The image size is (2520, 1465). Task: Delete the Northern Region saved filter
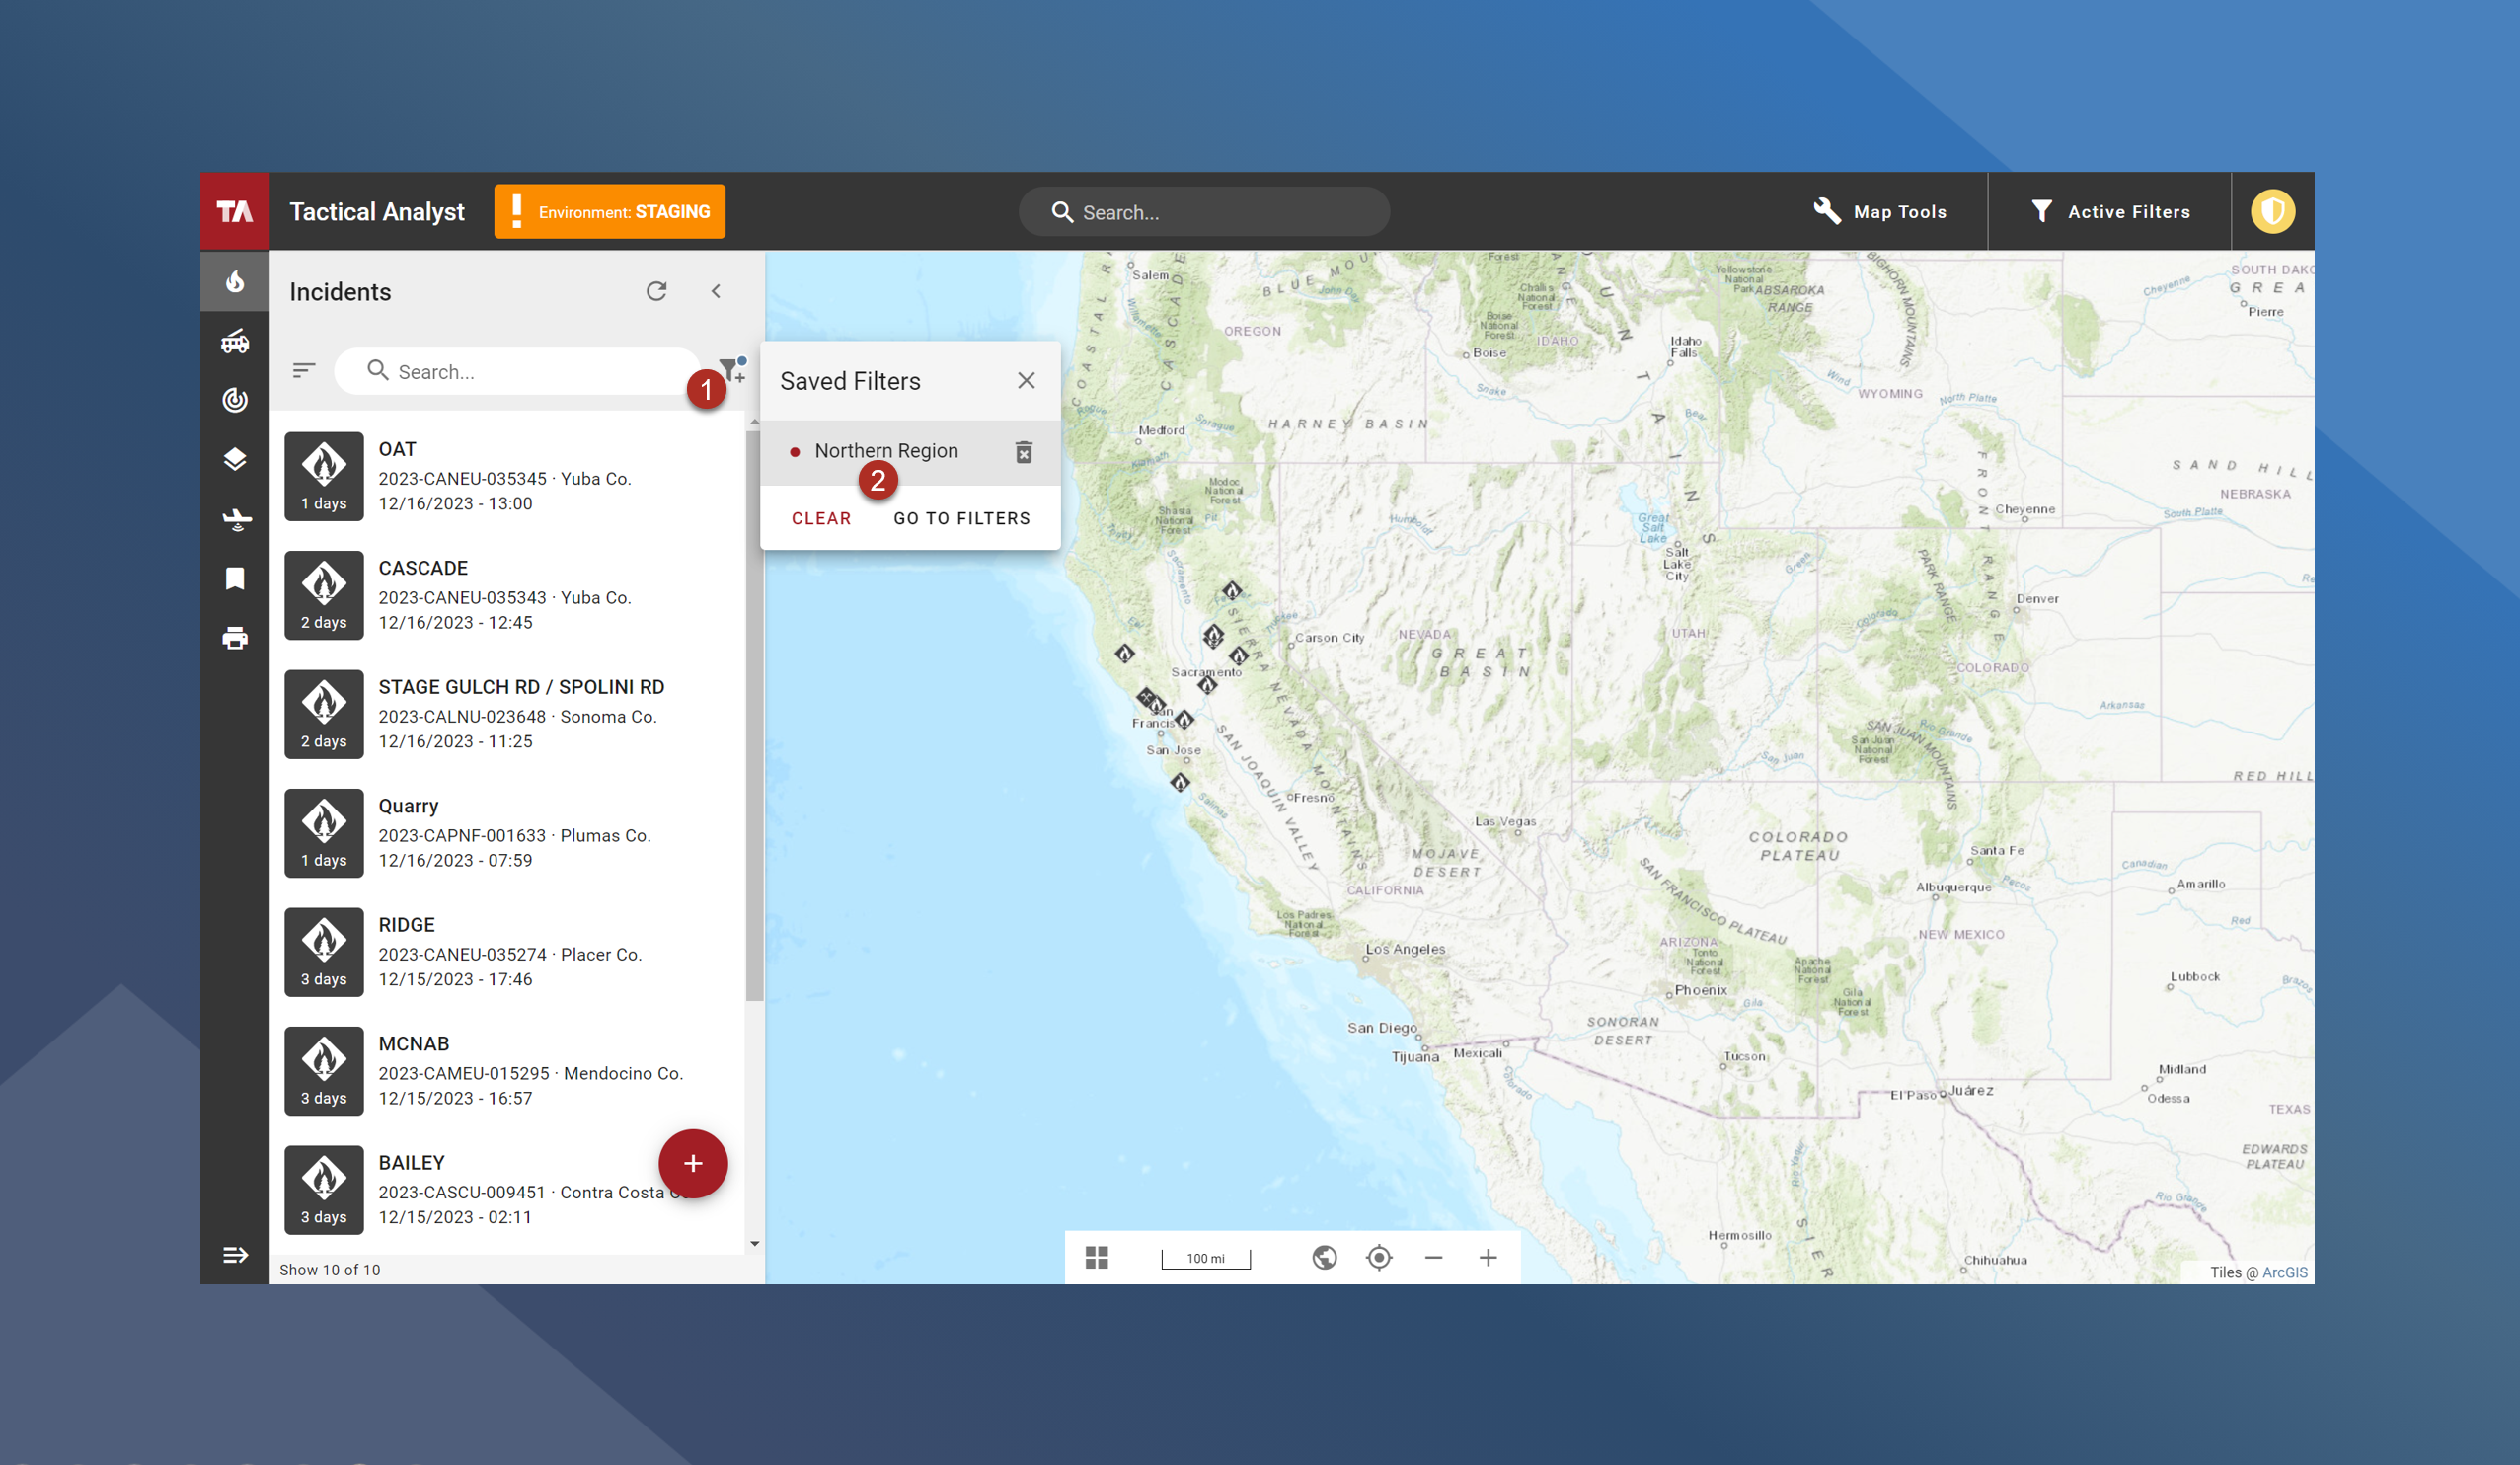(x=1023, y=452)
